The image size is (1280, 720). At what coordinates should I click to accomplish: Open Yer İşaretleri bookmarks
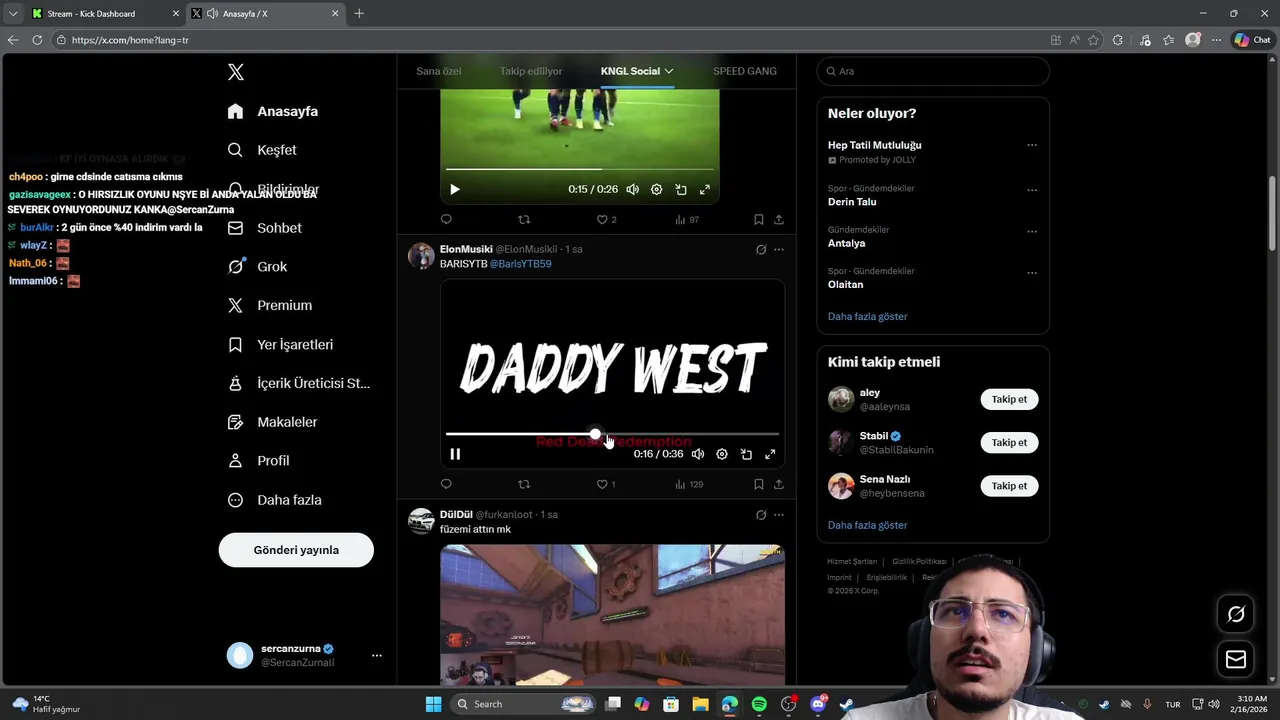pos(280,344)
